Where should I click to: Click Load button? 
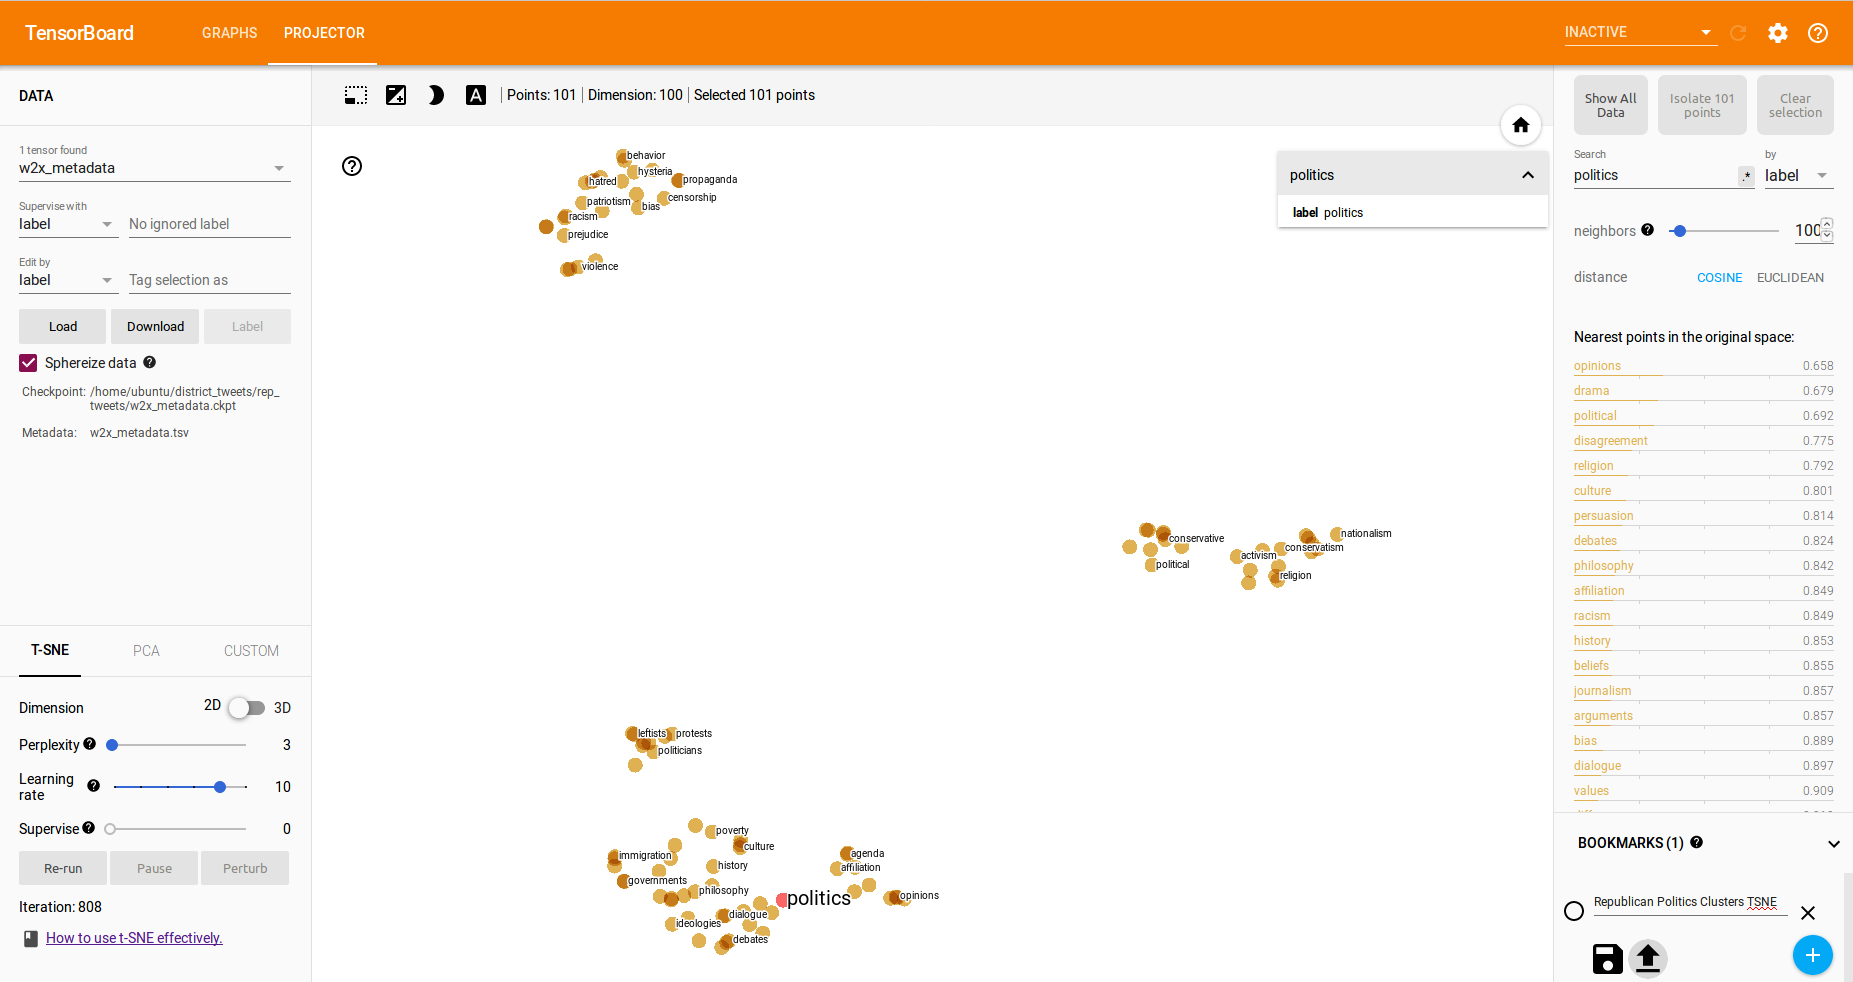tap(63, 327)
